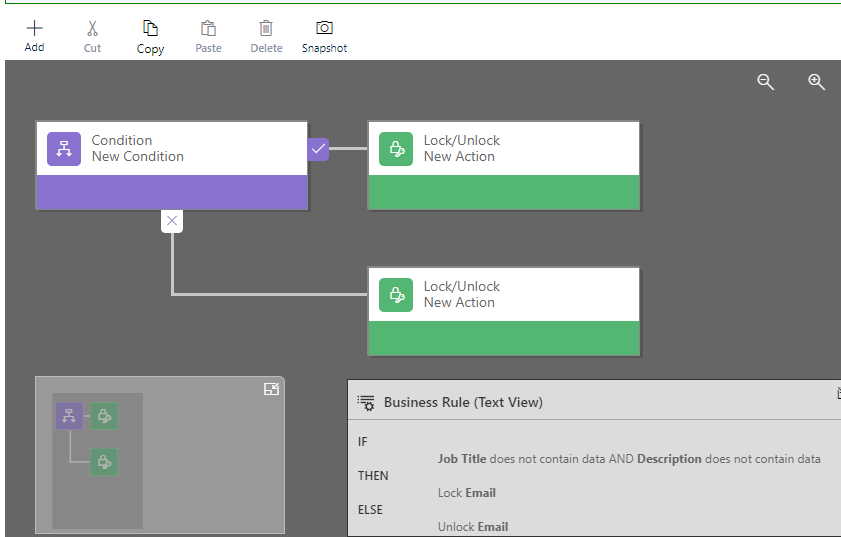
Task: Zoom out of the designer canvas
Action: [x=766, y=82]
